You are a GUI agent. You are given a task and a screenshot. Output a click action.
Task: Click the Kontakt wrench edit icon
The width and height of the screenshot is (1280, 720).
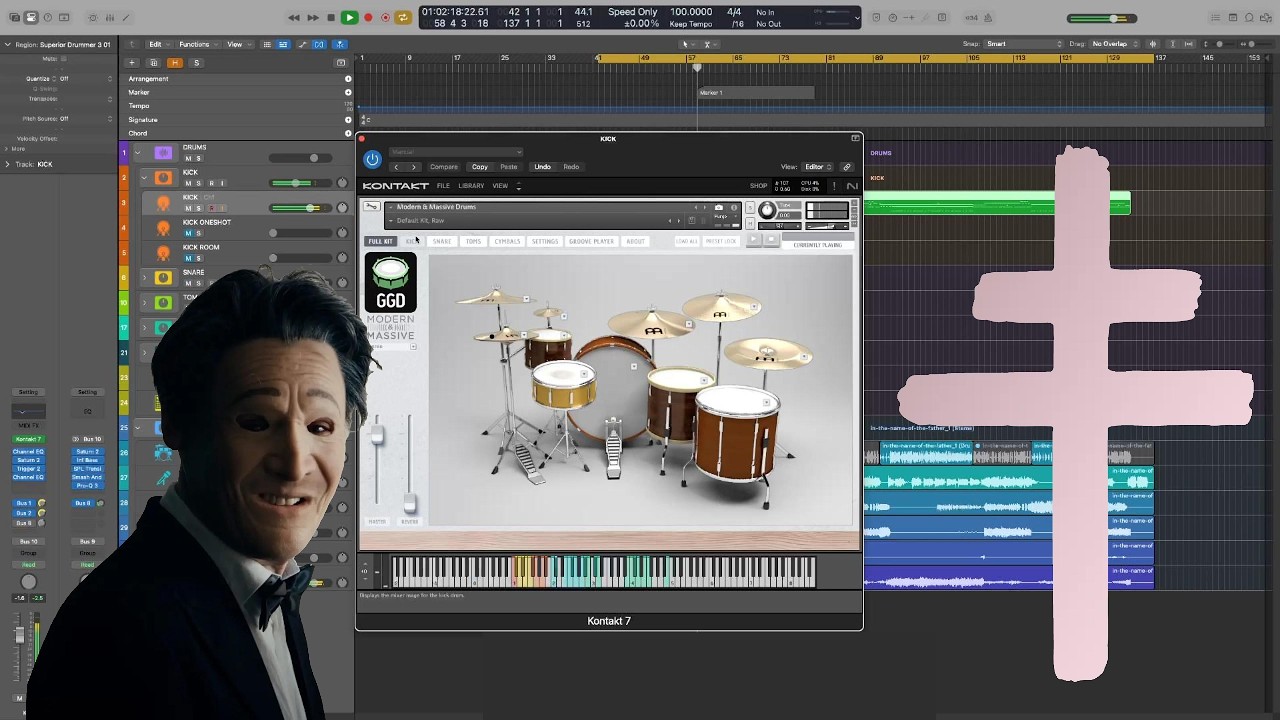click(372, 207)
